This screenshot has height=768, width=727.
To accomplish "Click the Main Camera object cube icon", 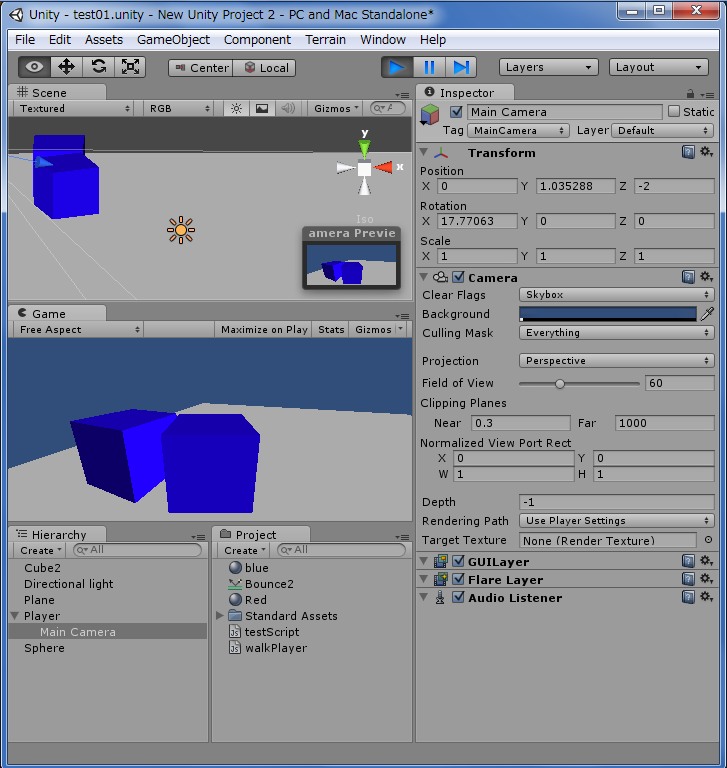I will [430, 115].
